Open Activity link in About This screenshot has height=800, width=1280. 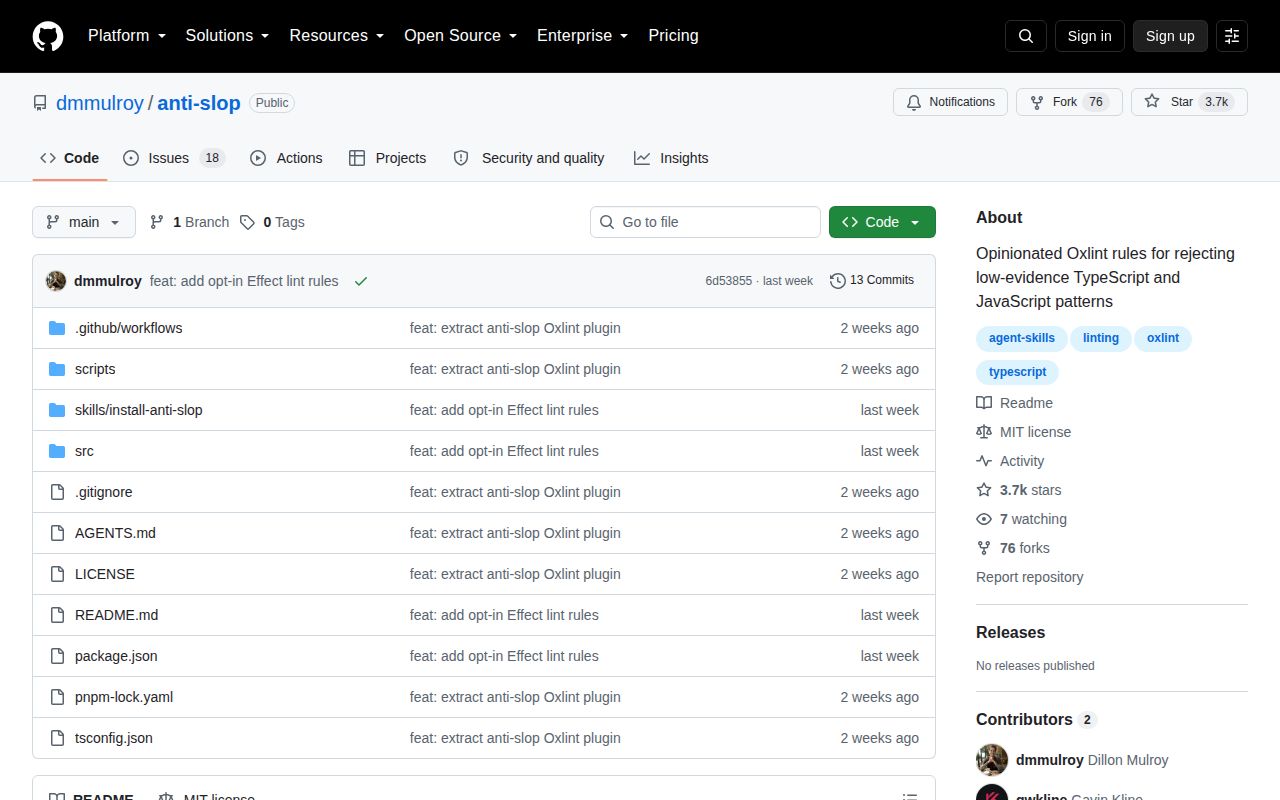point(1010,461)
